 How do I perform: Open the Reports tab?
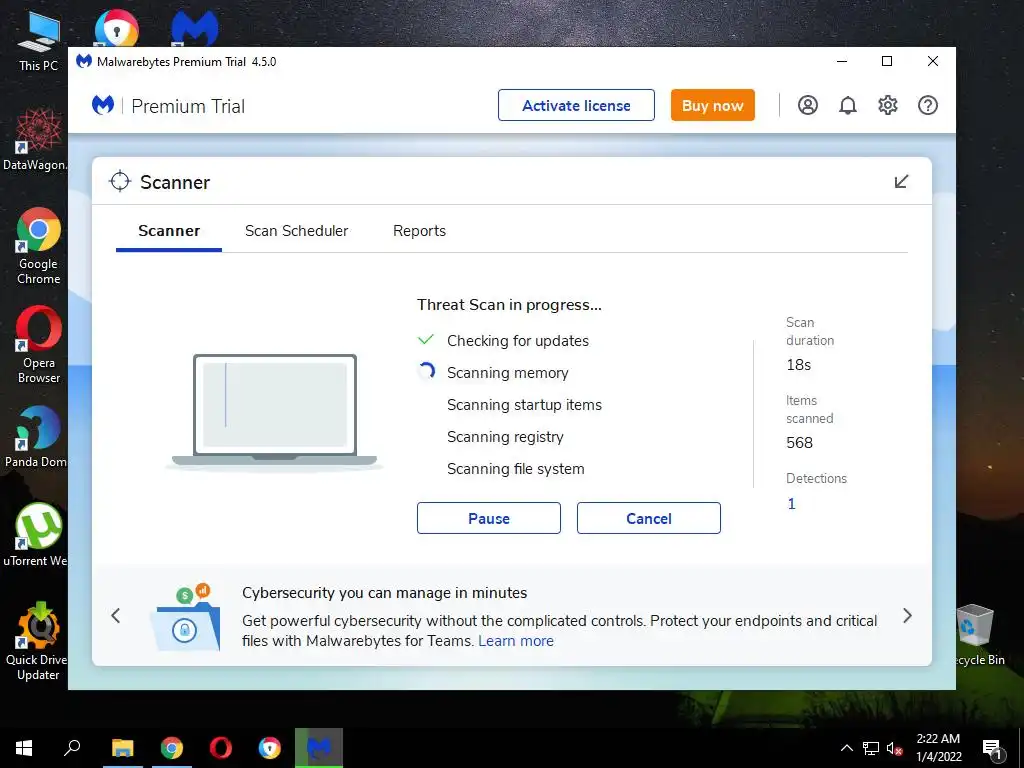(419, 231)
